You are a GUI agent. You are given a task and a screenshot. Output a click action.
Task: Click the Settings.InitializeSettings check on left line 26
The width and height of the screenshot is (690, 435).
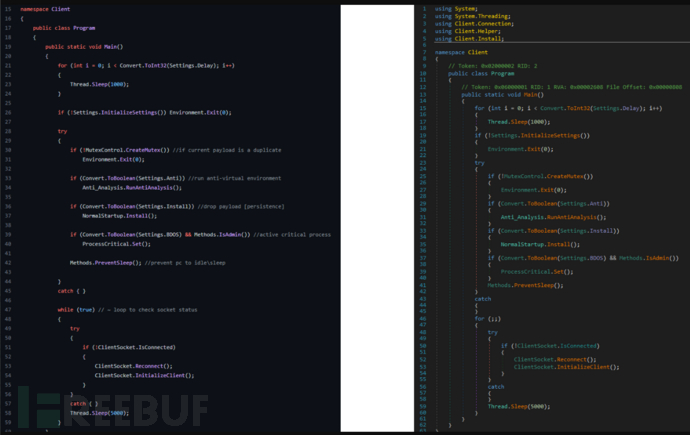(x=144, y=112)
